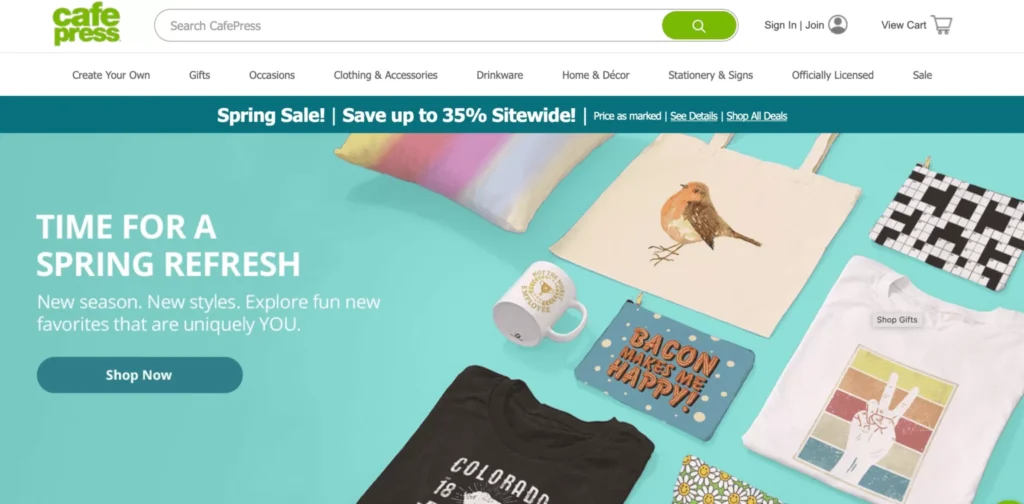Click the Join link
1024x504 pixels.
click(814, 25)
